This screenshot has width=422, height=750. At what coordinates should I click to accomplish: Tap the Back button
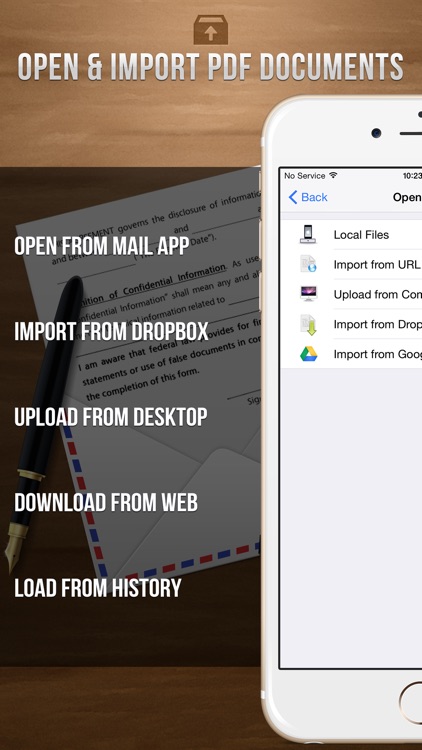(x=308, y=197)
